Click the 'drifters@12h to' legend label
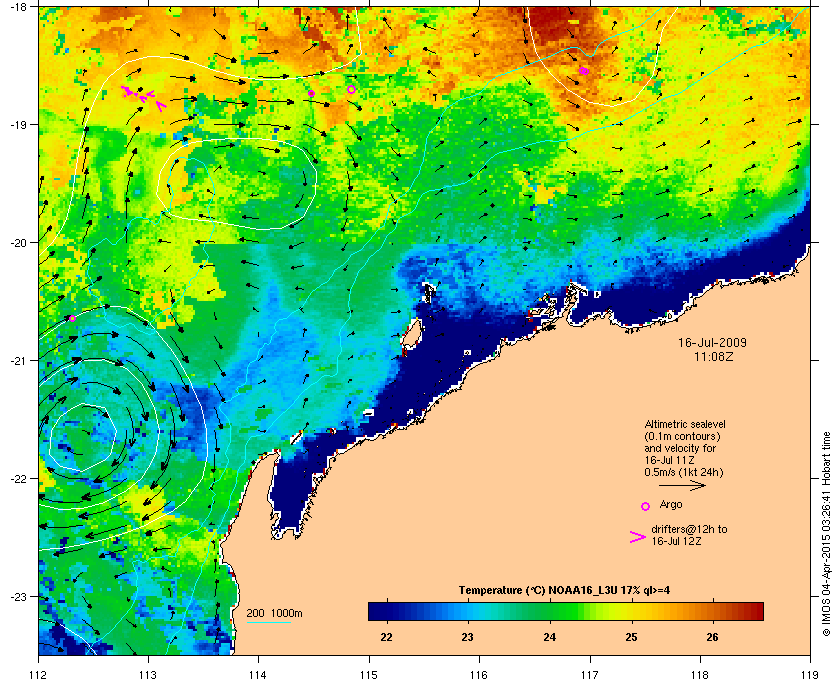The width and height of the screenshot is (840, 680). [689, 529]
